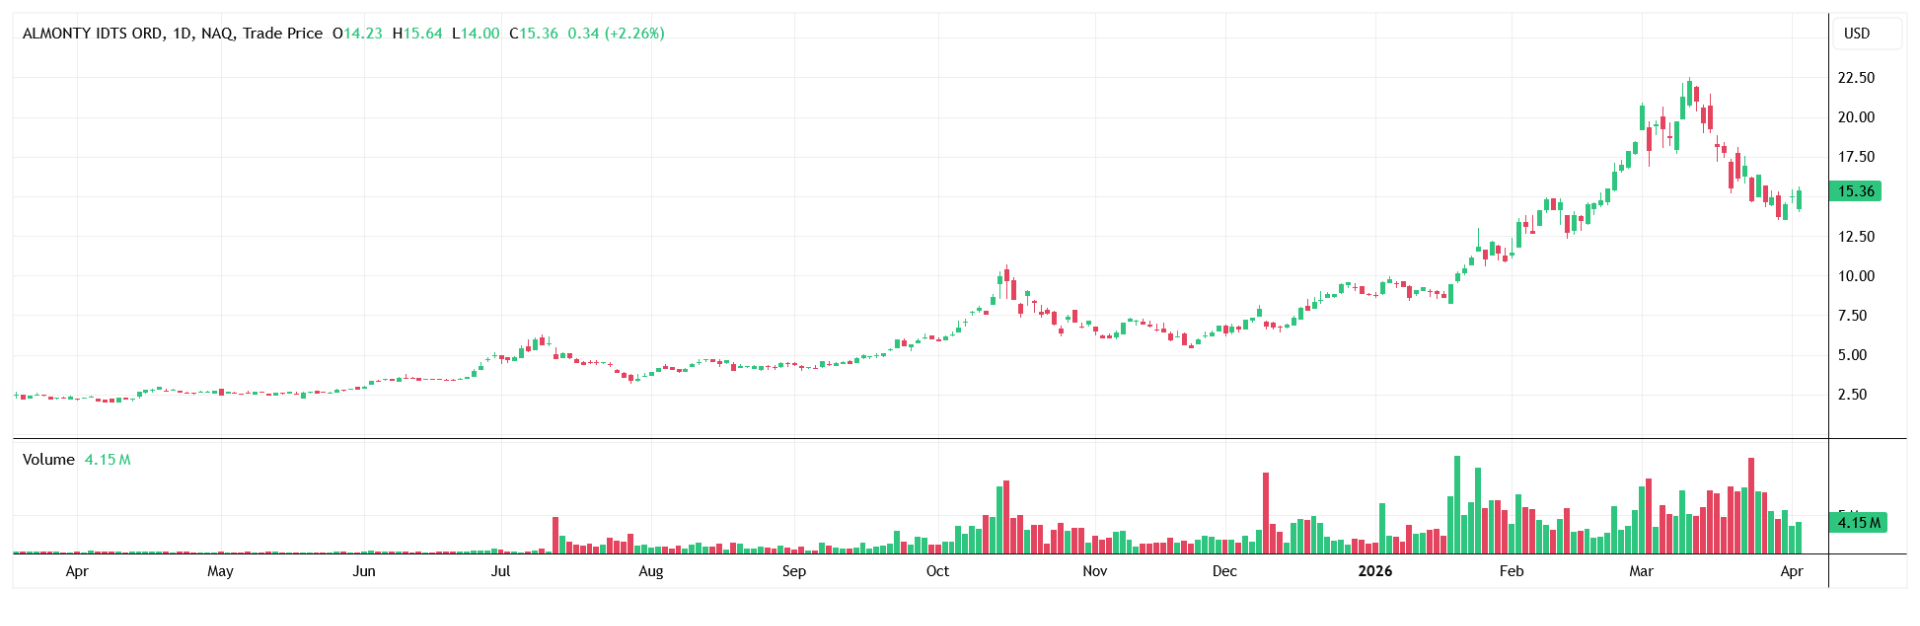Click the tall red December volume bar
This screenshot has height=626, width=1920.
(1266, 512)
